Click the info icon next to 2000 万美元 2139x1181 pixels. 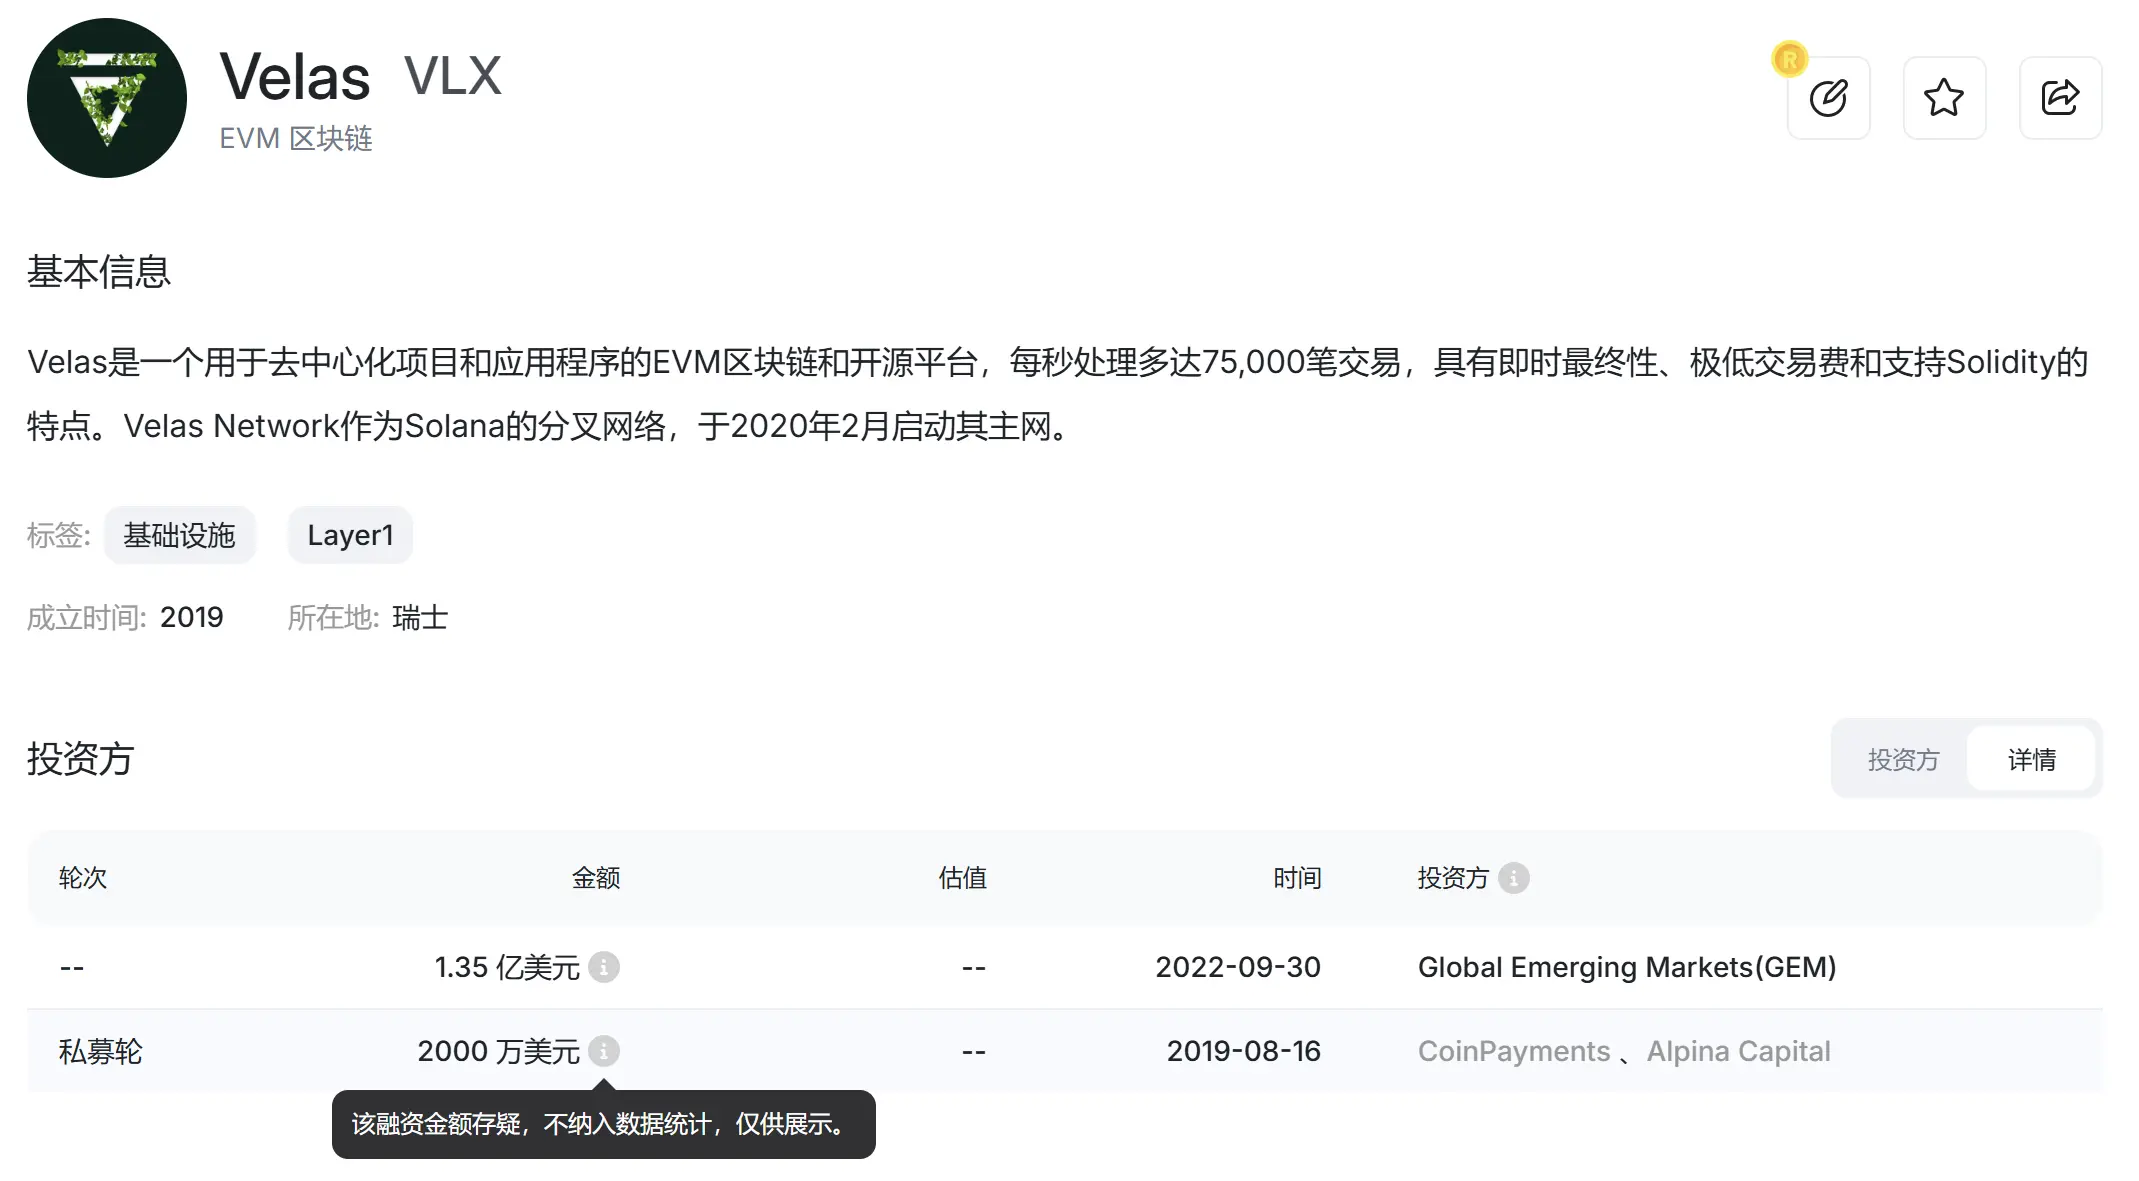click(x=604, y=1051)
